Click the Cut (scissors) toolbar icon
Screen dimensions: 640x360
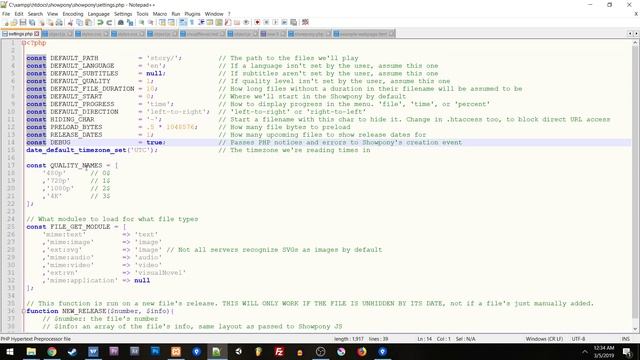(x=70, y=22)
